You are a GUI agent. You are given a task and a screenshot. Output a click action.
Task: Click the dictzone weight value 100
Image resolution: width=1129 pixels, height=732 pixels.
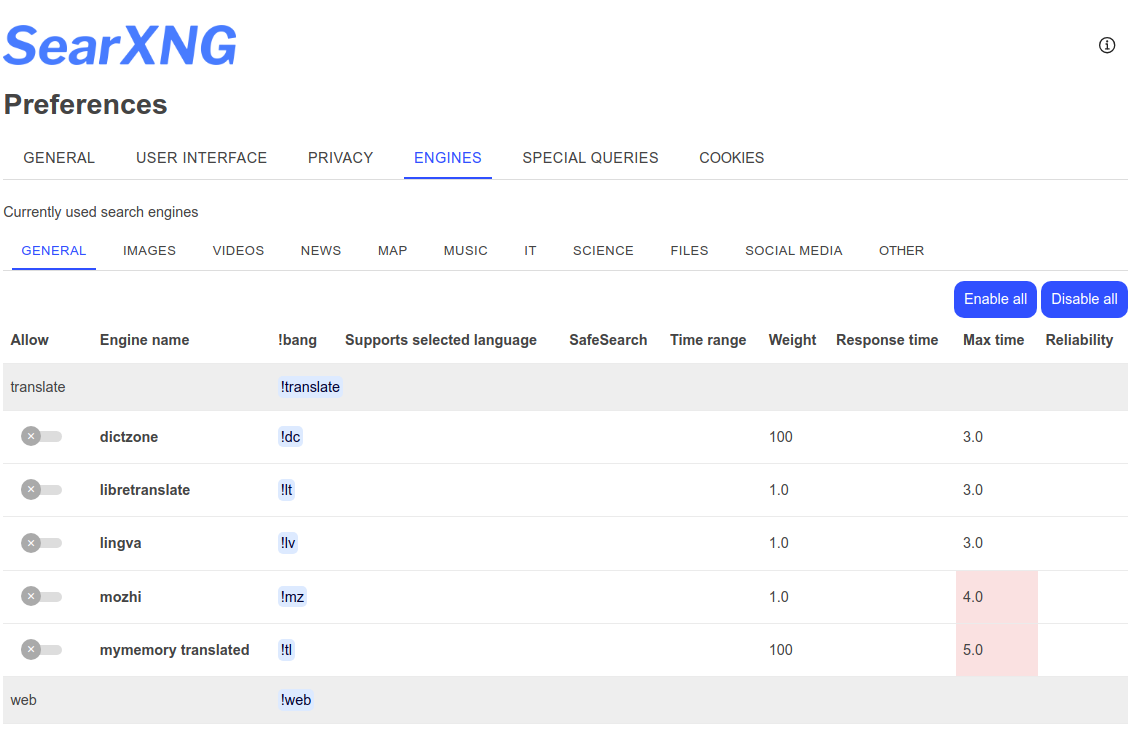click(x=781, y=436)
